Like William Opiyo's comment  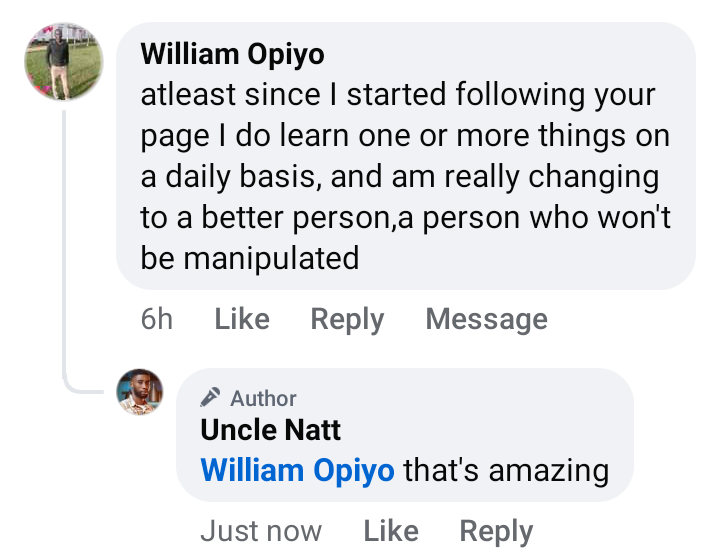(242, 319)
